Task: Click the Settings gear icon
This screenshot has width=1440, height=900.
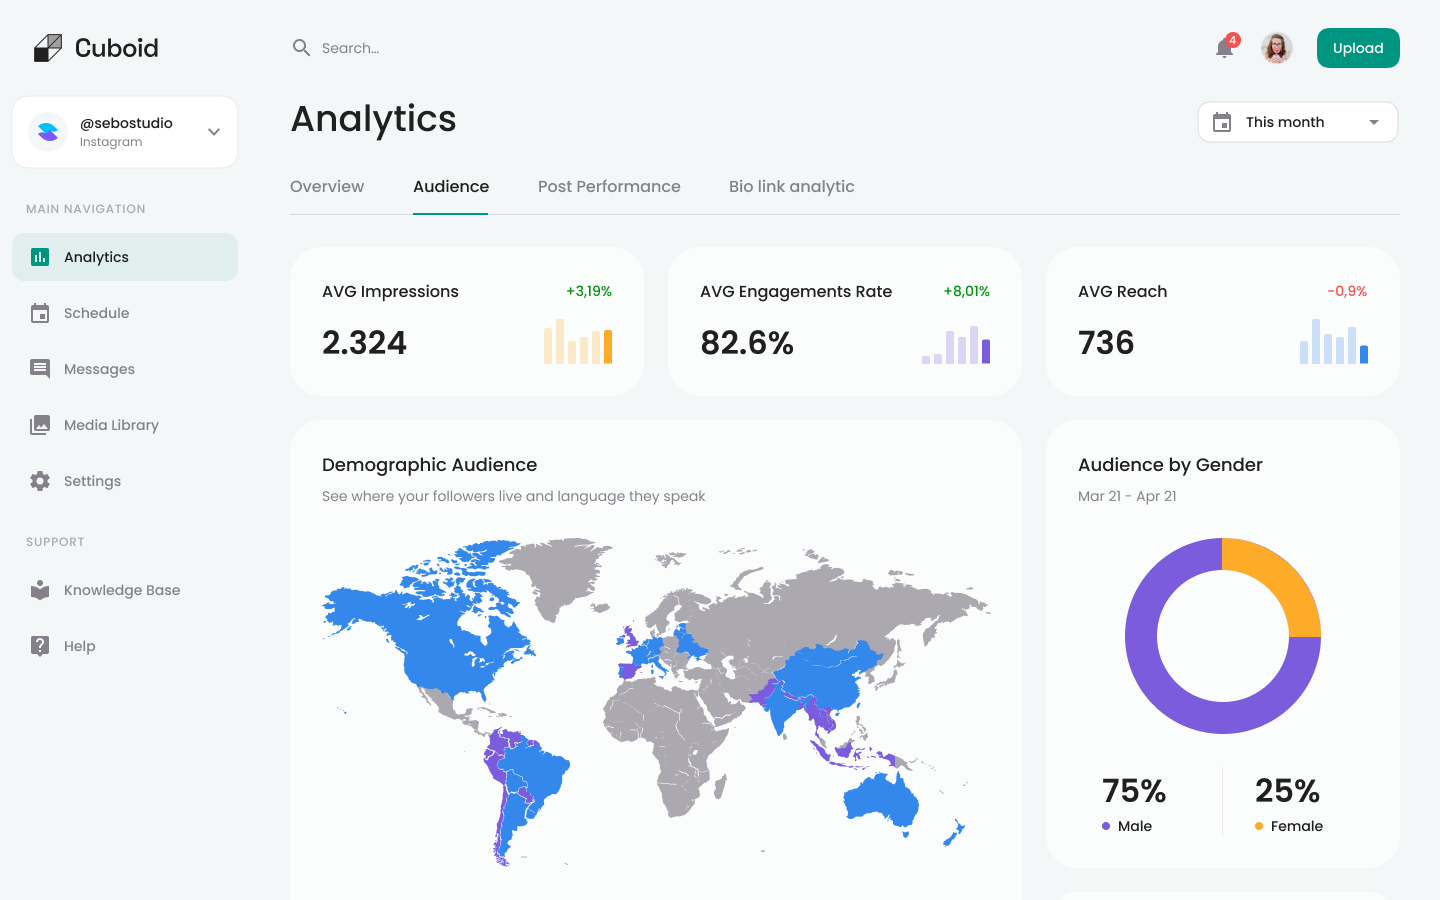Action: tap(40, 481)
